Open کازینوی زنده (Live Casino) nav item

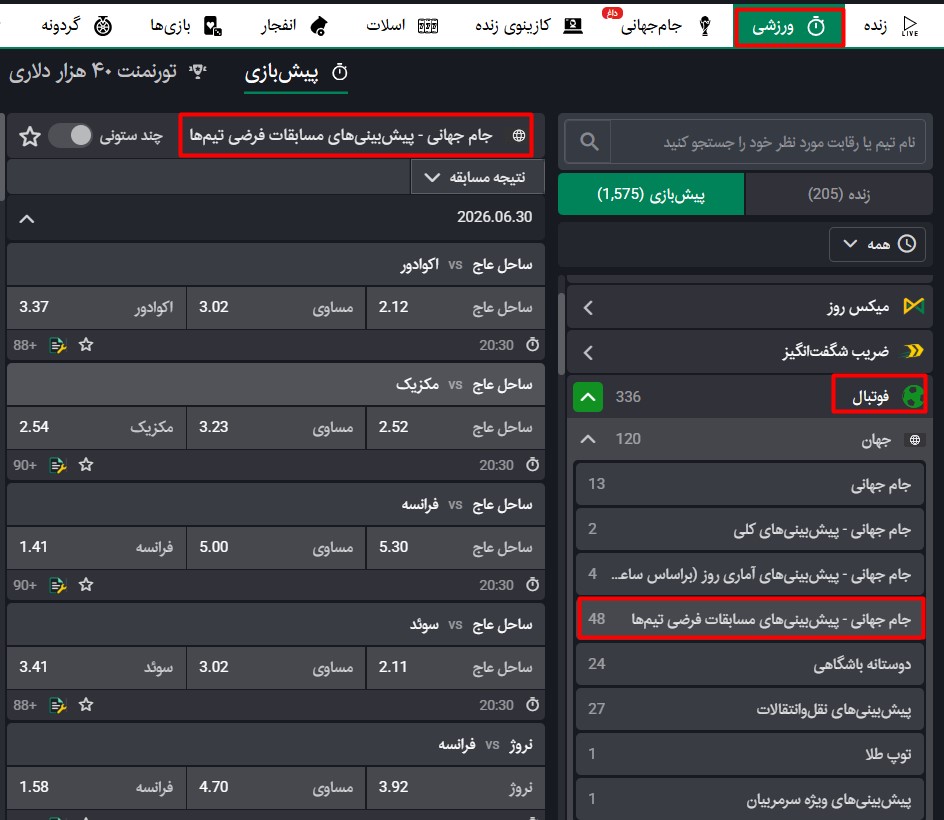pos(529,26)
